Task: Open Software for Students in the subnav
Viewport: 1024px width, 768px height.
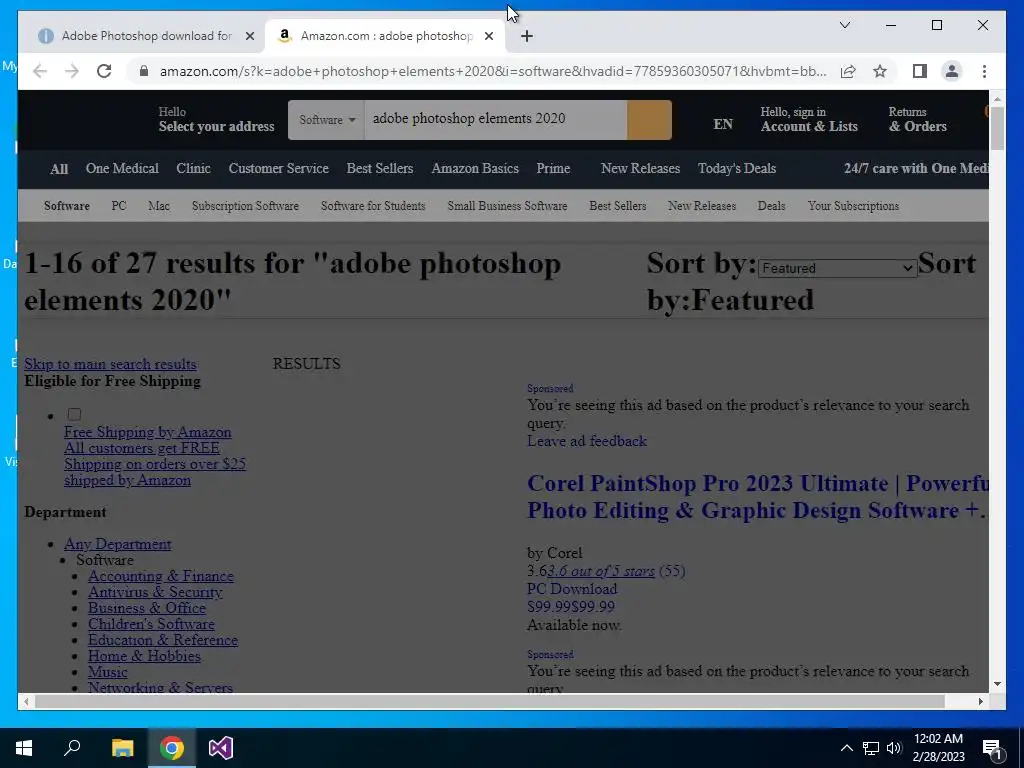Action: pos(373,206)
